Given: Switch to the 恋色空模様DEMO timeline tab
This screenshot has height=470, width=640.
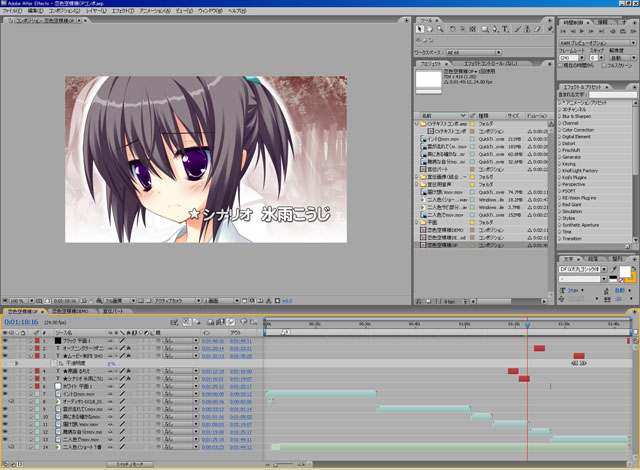Looking at the screenshot, I should pyautogui.click(x=70, y=311).
